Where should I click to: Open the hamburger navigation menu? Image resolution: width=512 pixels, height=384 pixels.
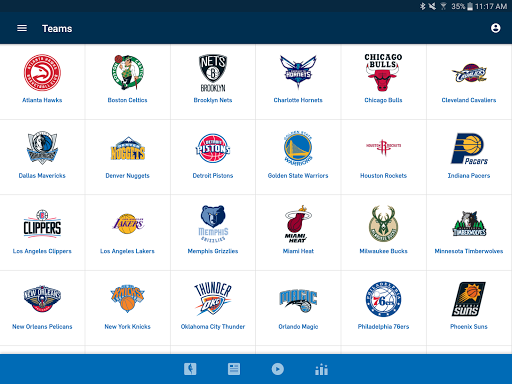[x=22, y=28]
